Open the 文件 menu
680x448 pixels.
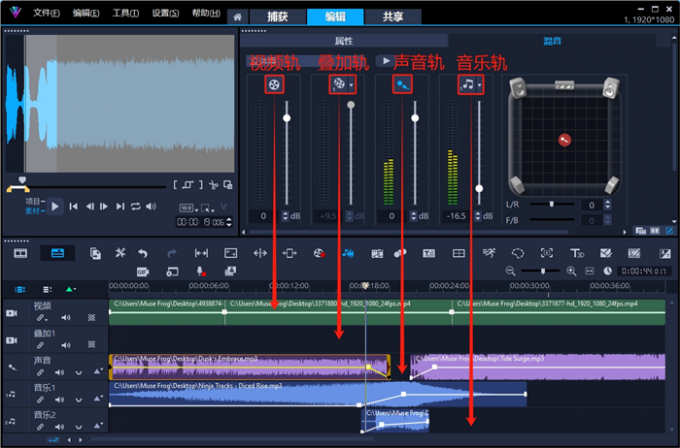[x=46, y=14]
